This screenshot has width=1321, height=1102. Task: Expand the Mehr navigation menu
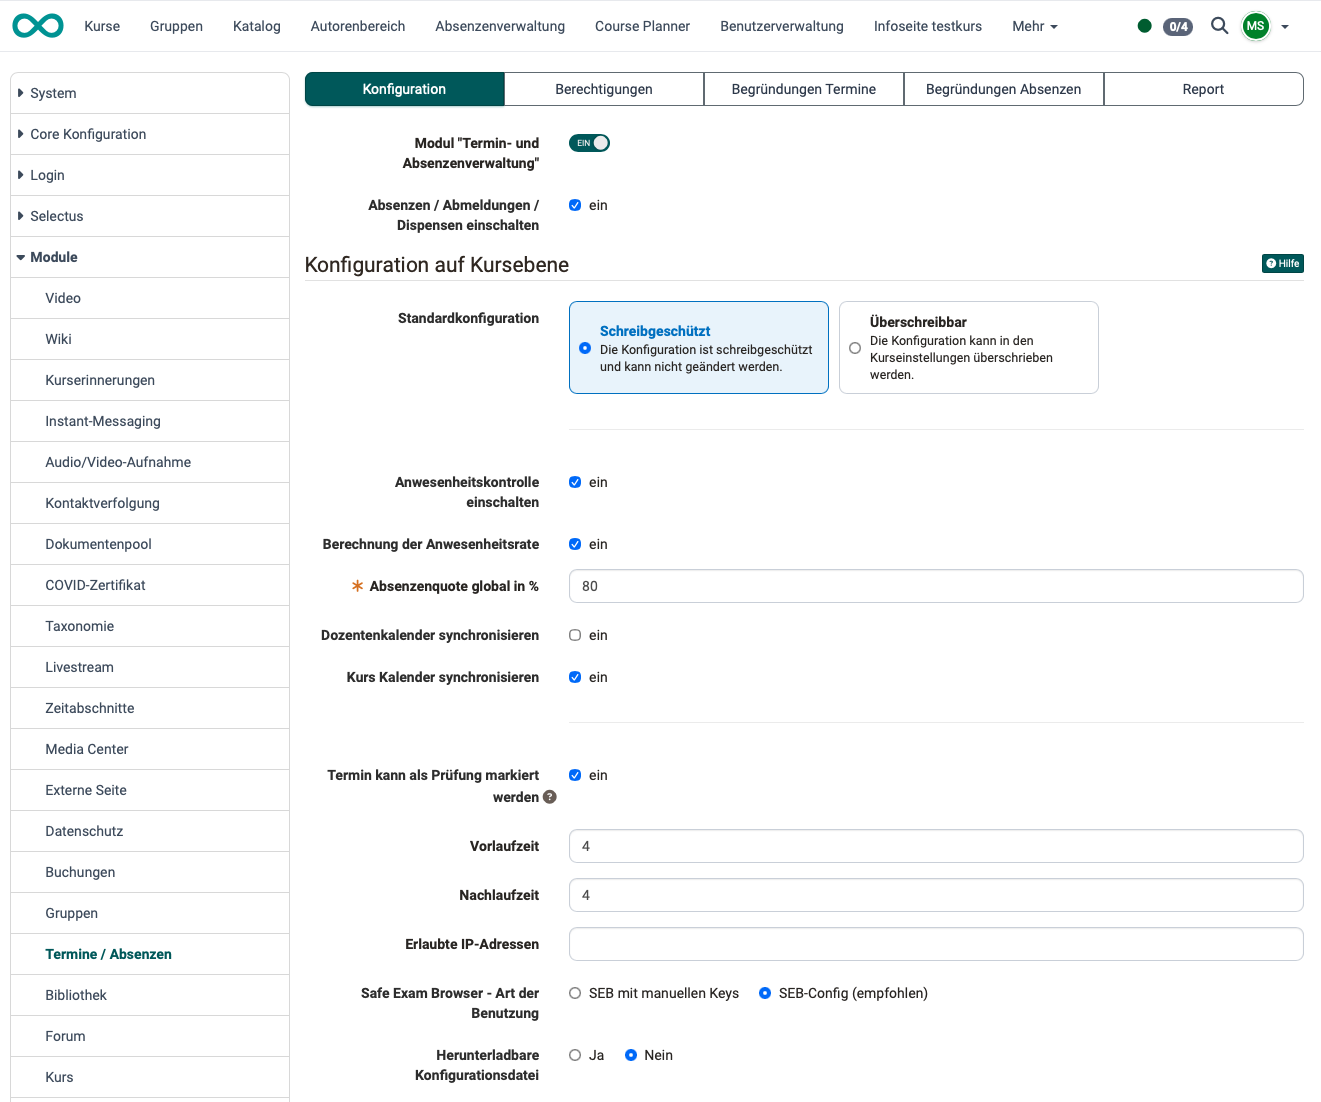[1034, 26]
